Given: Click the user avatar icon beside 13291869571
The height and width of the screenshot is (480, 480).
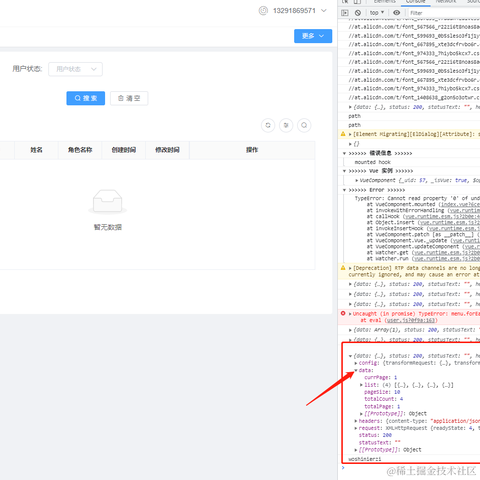Looking at the screenshot, I should [x=263, y=11].
